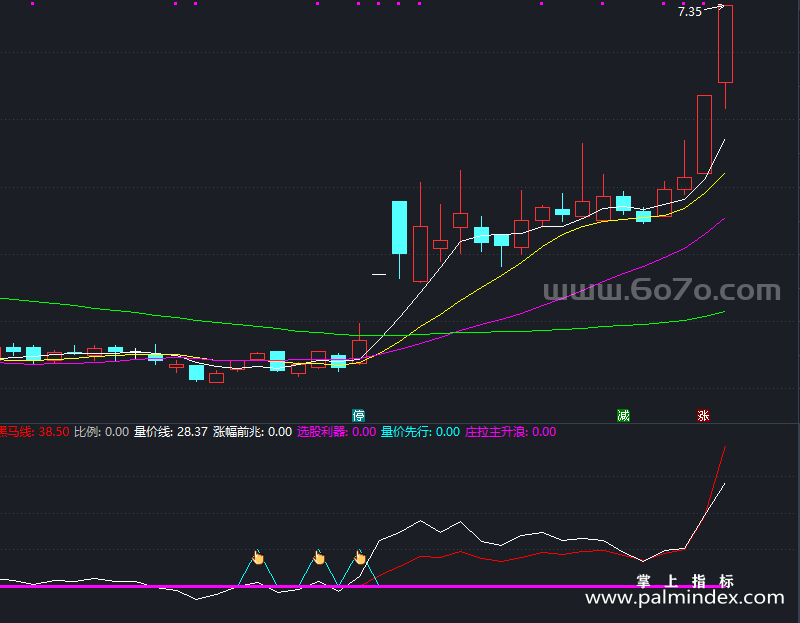Screen dimensions: 800x623
Task: Click the red 涨 marker badge
Action: 704,415
